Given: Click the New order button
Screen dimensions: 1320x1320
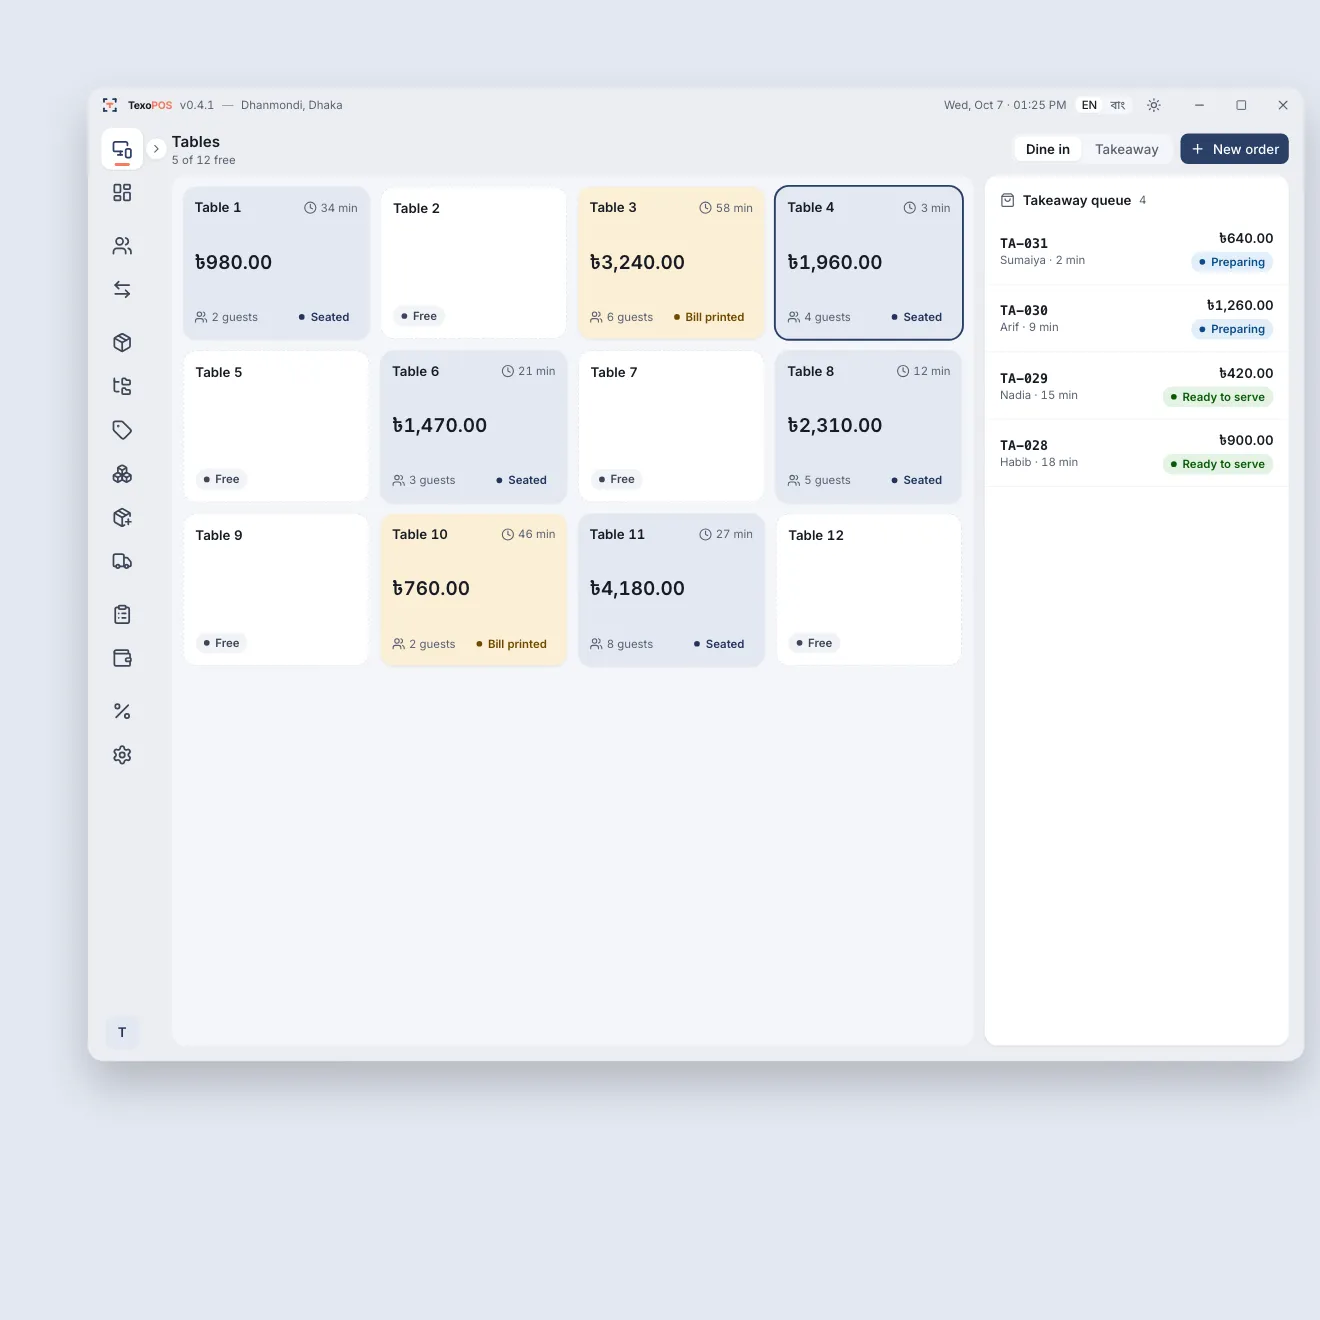Looking at the screenshot, I should point(1234,149).
